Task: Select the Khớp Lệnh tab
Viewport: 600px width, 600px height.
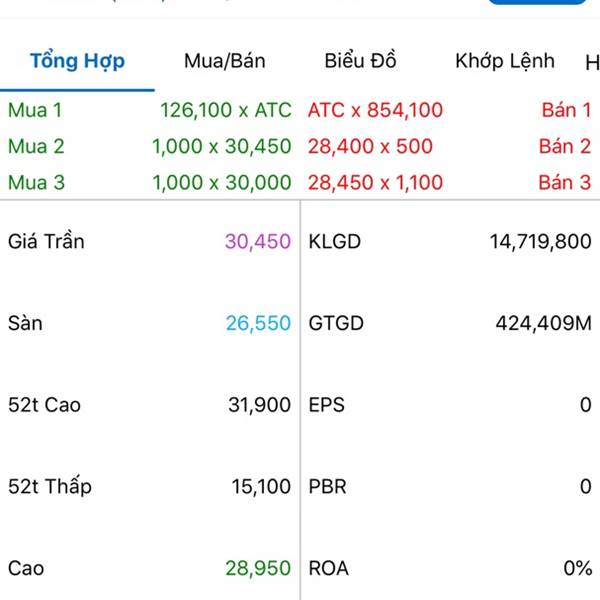Action: coord(504,61)
